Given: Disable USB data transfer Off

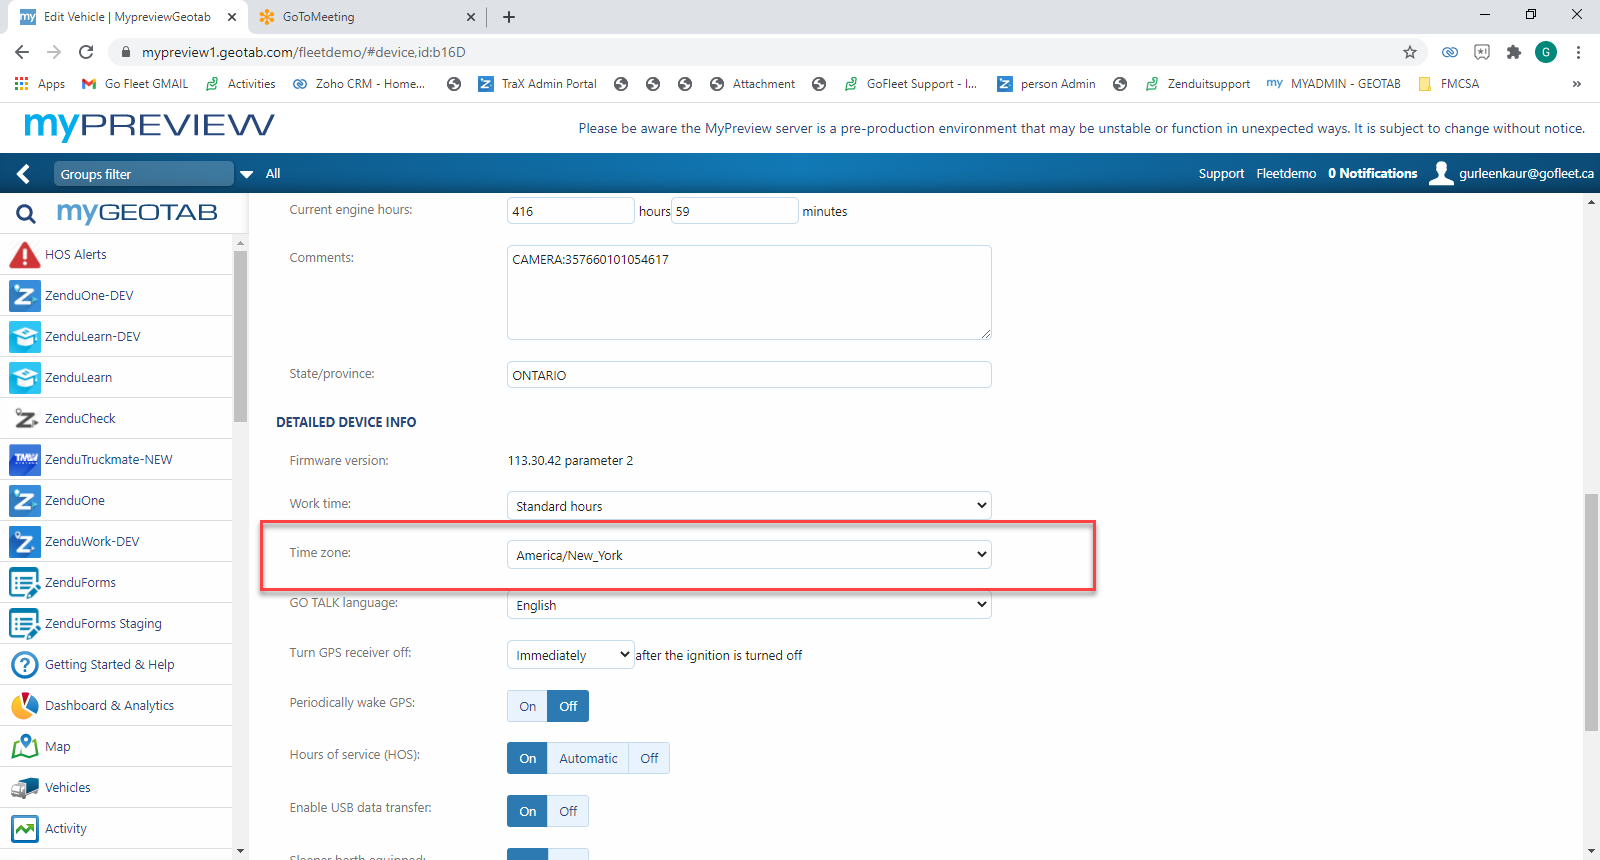Looking at the screenshot, I should pyautogui.click(x=568, y=811).
